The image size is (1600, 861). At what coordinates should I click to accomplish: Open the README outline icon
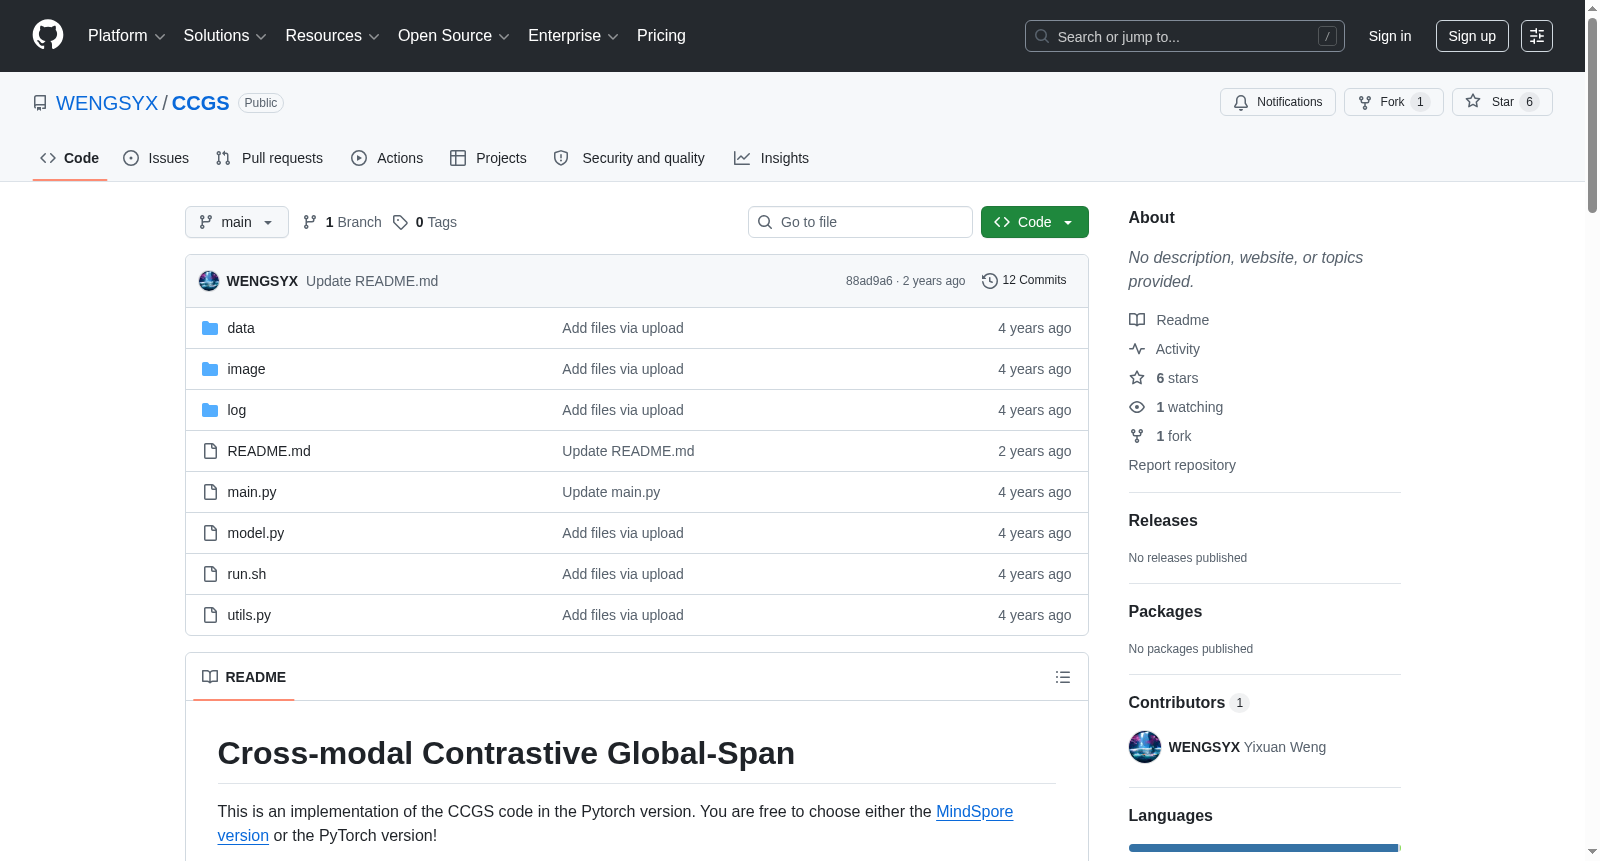point(1063,677)
